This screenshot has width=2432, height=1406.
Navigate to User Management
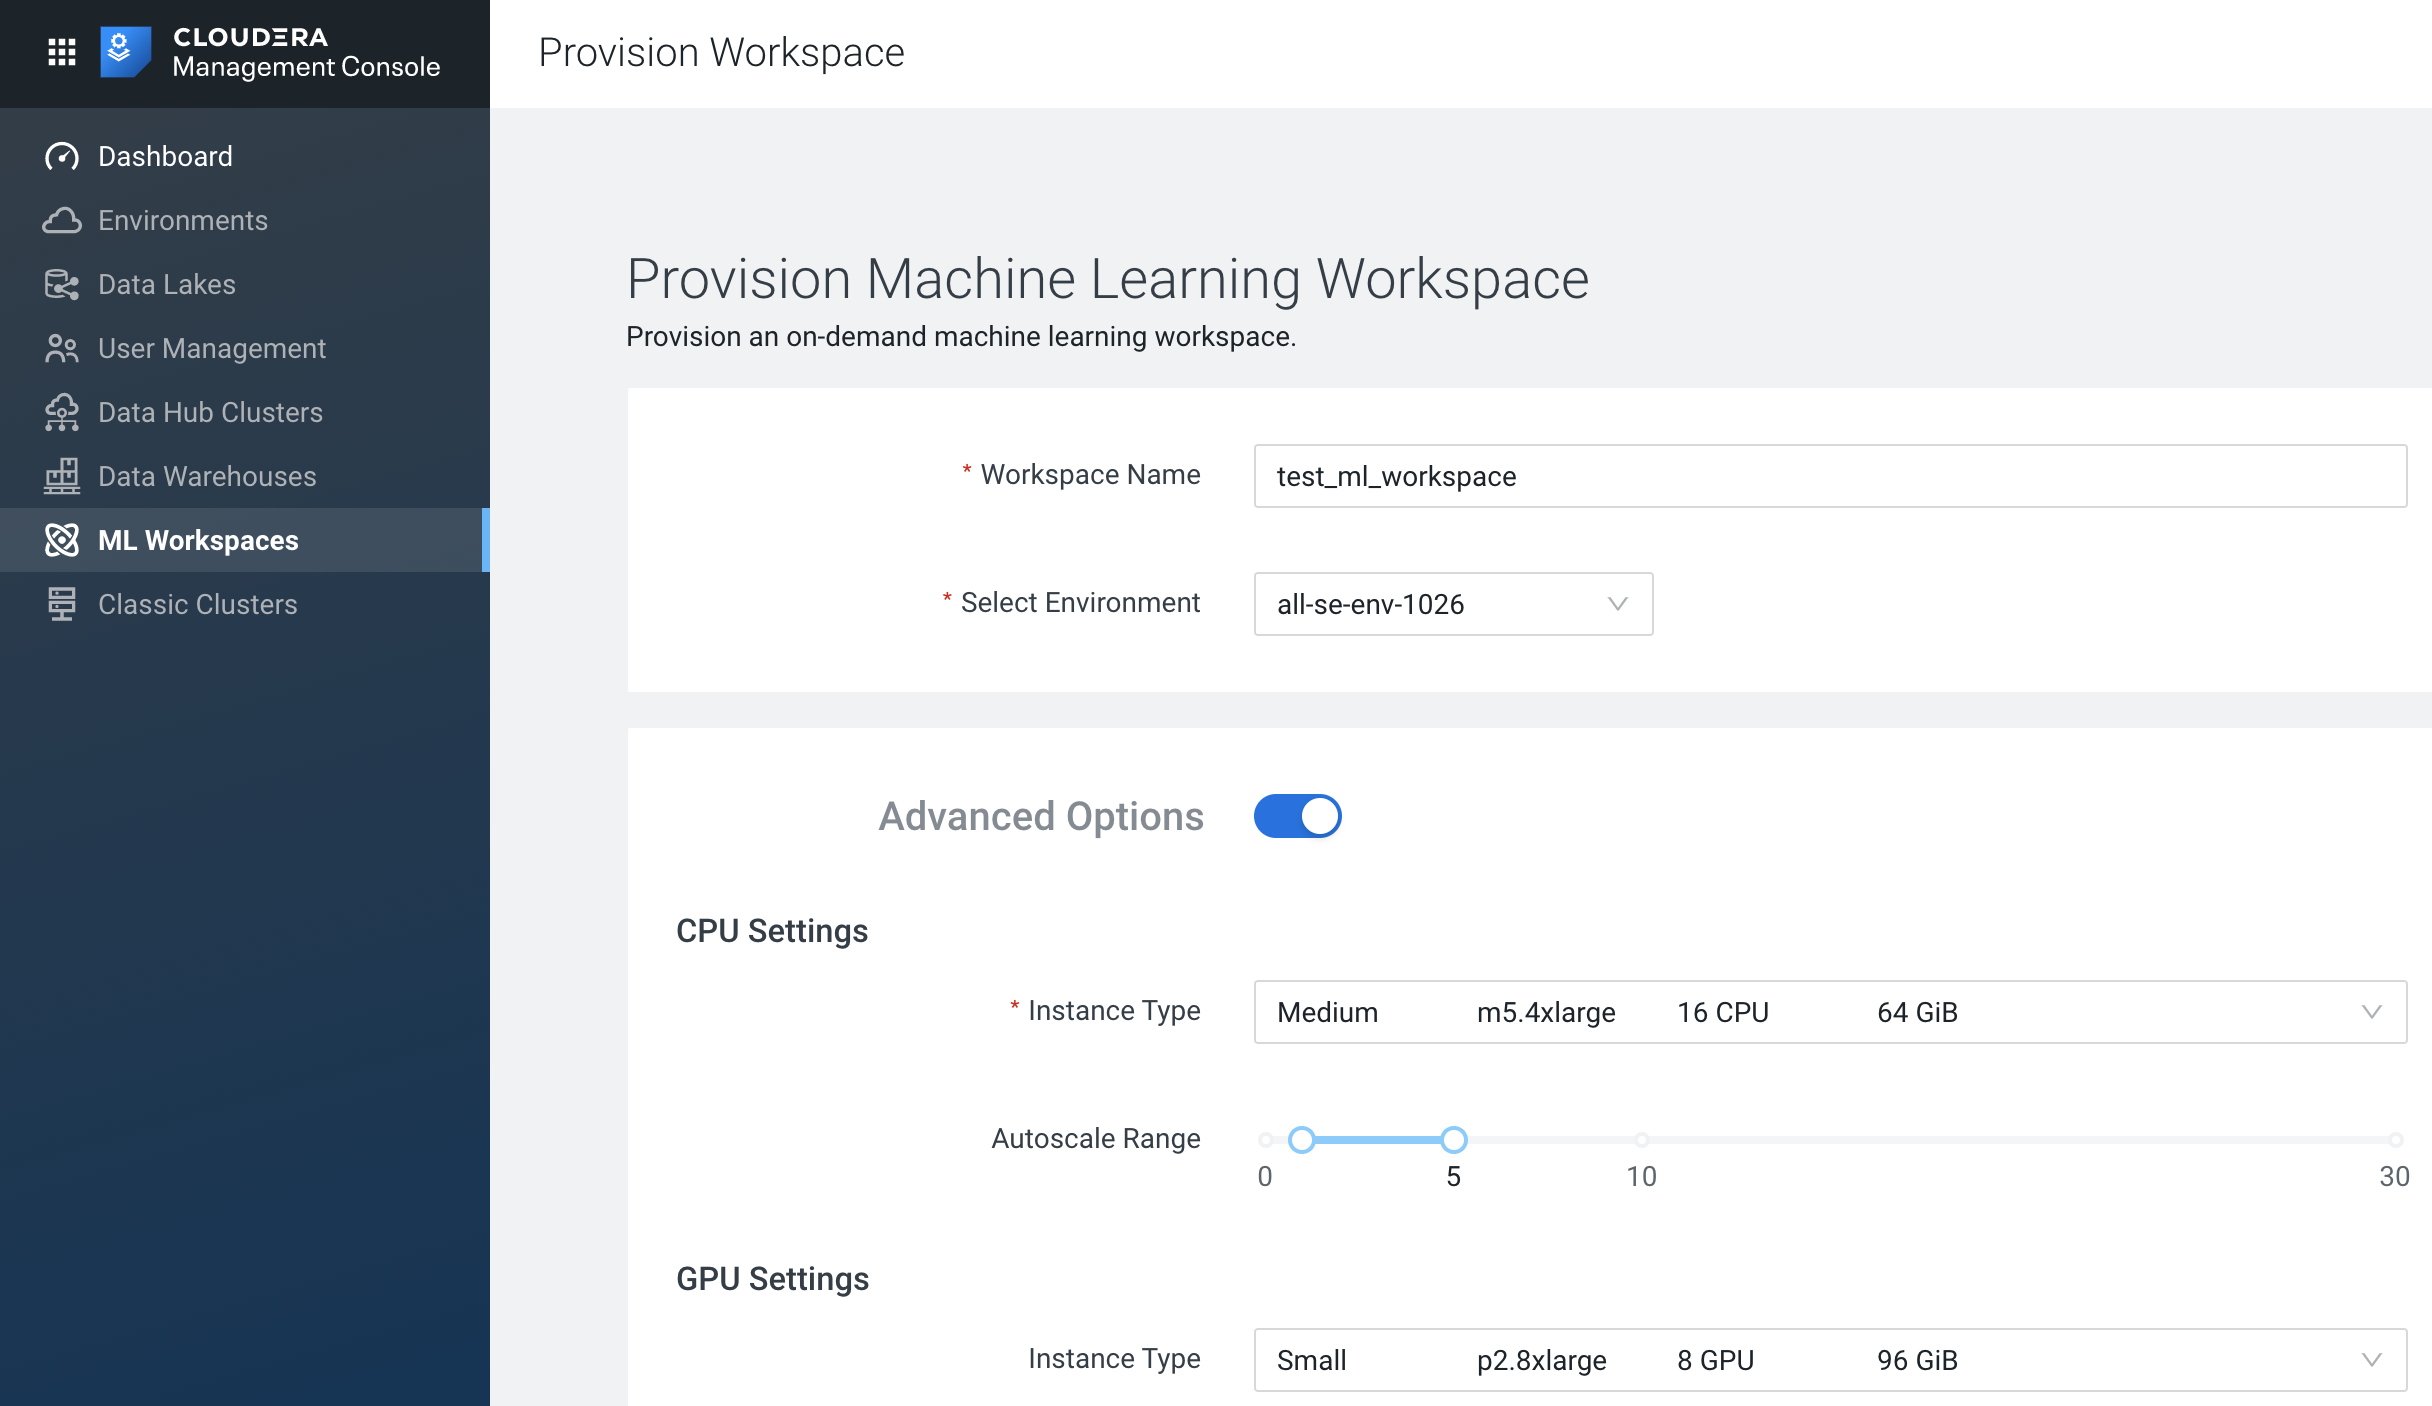211,348
